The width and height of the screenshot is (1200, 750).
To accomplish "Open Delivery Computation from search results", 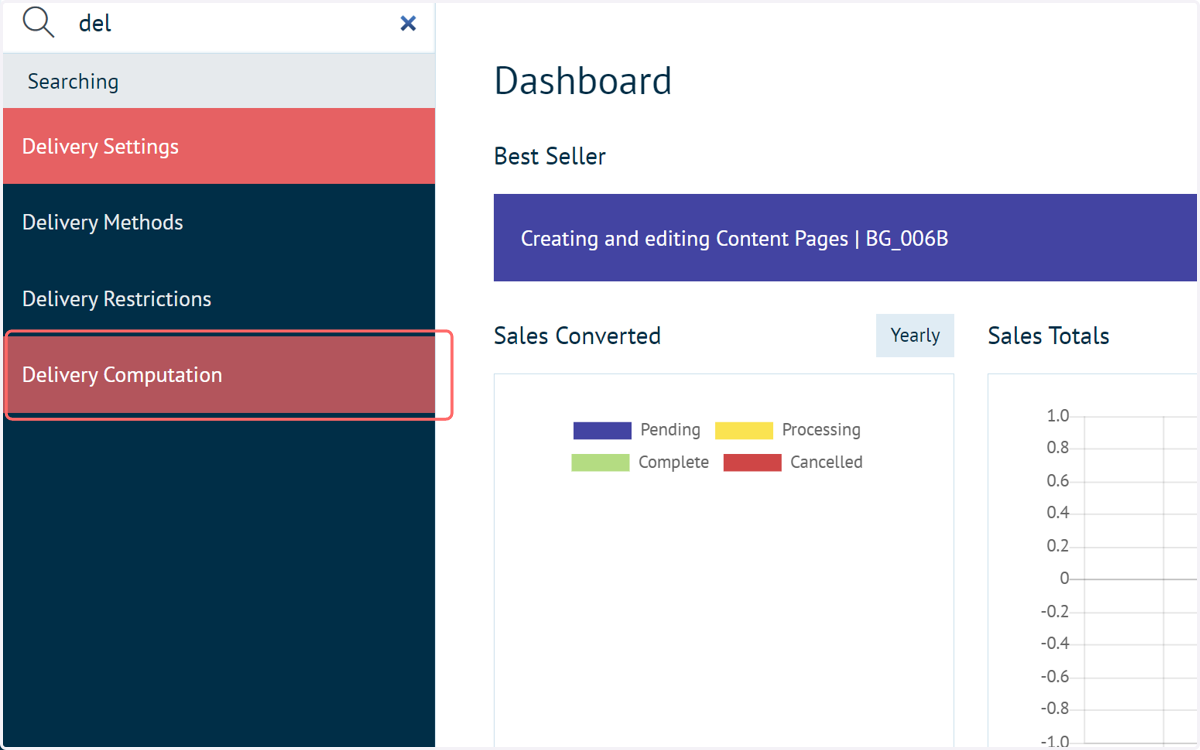I will [x=219, y=375].
